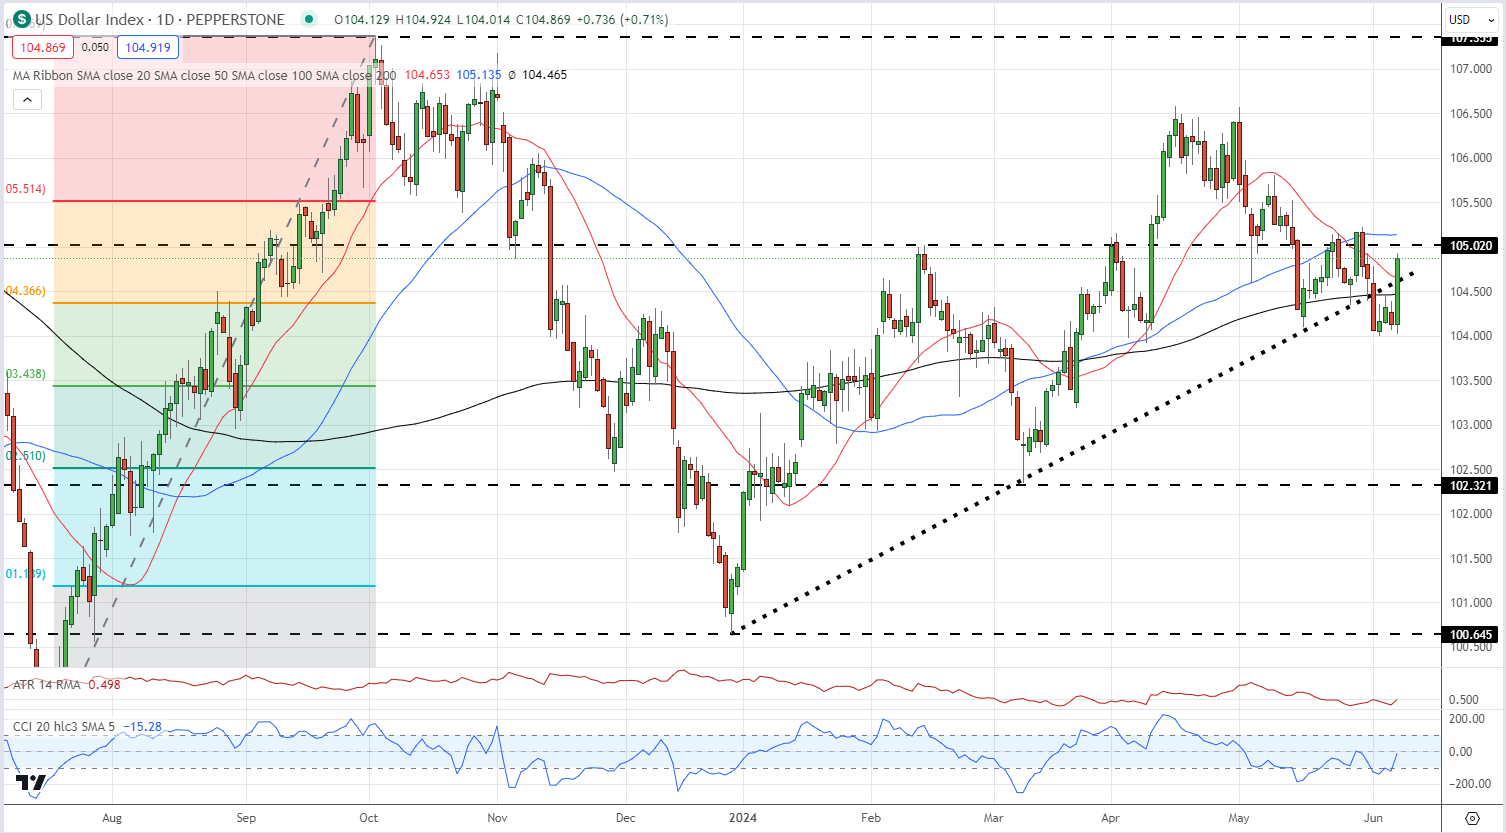Click the Oct label on time axis
Screen dimensions: 1506x833
point(369,817)
